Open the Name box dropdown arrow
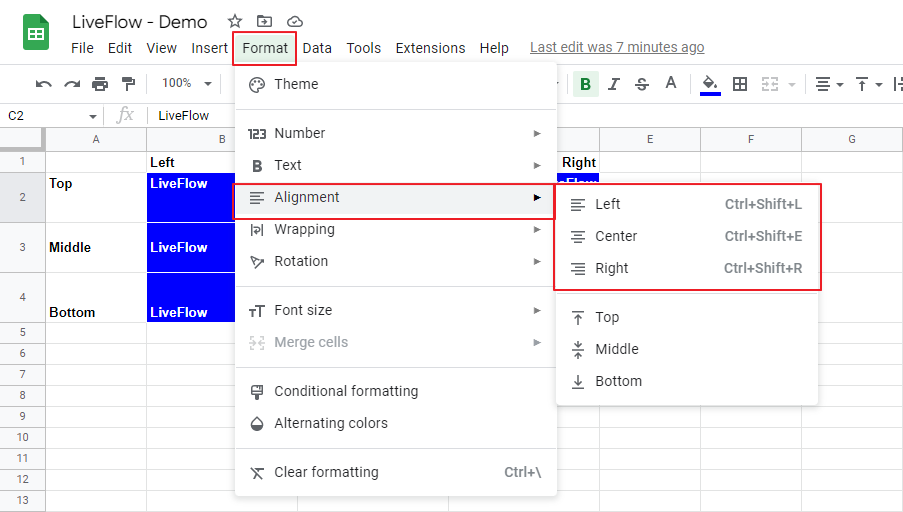Viewport: 903px width, 512px height. [x=92, y=116]
